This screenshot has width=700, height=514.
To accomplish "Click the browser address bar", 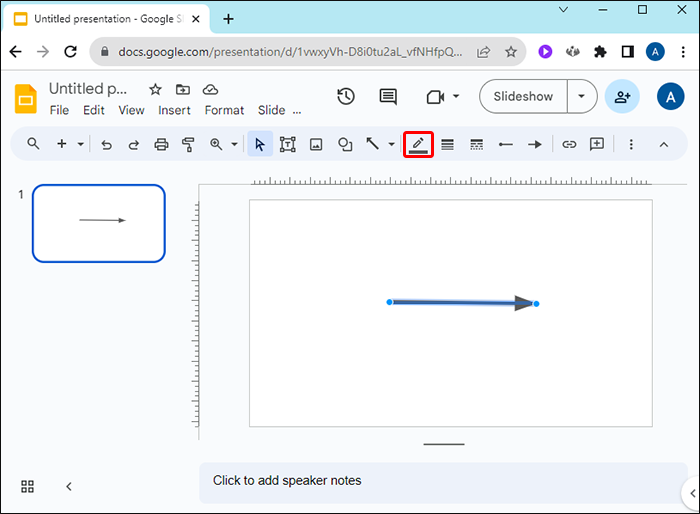I will (x=289, y=52).
